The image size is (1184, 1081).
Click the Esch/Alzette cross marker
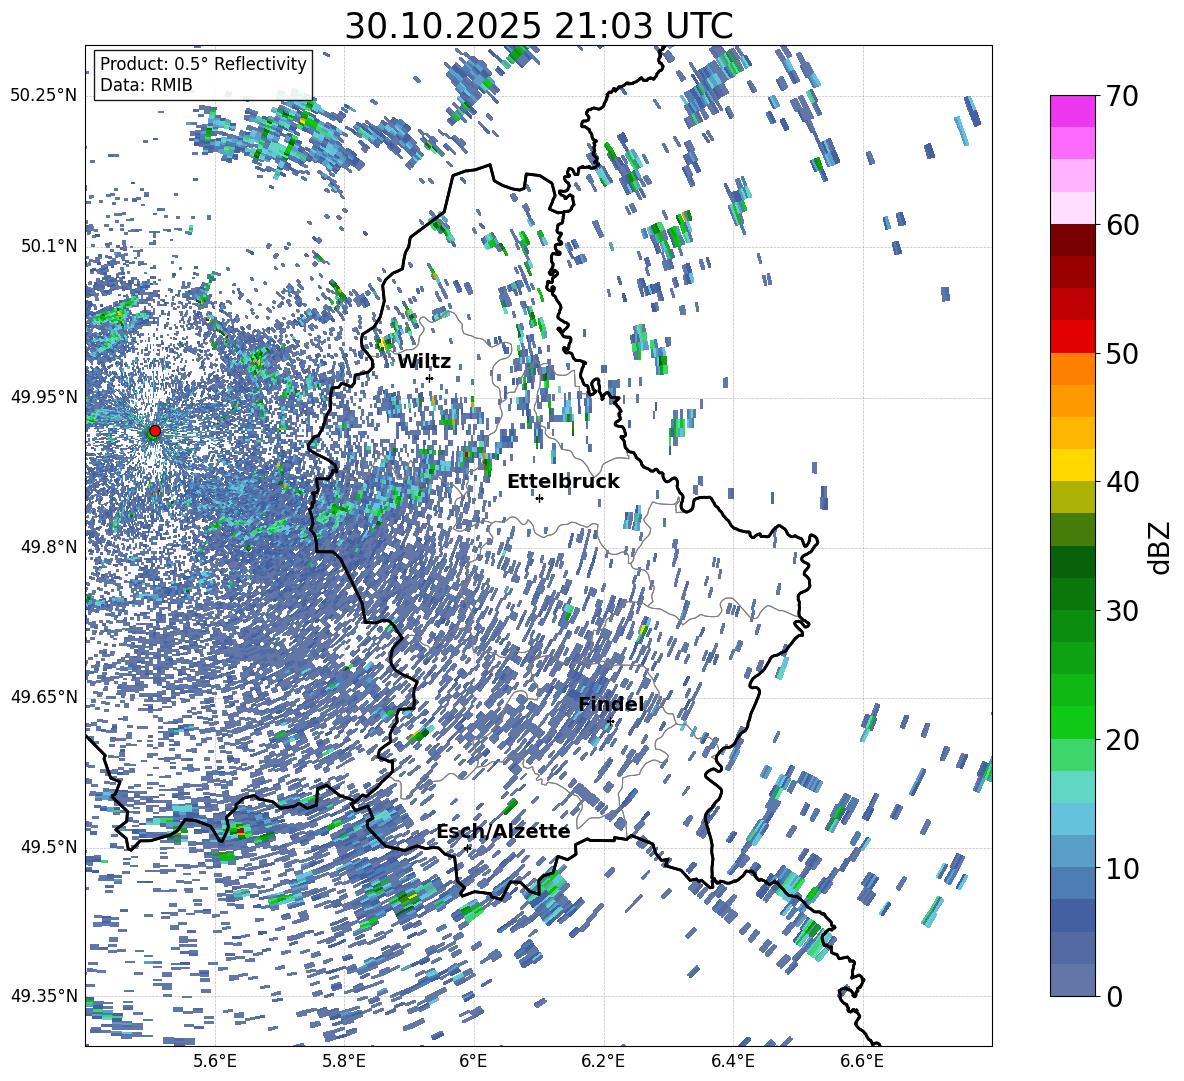pyautogui.click(x=467, y=848)
